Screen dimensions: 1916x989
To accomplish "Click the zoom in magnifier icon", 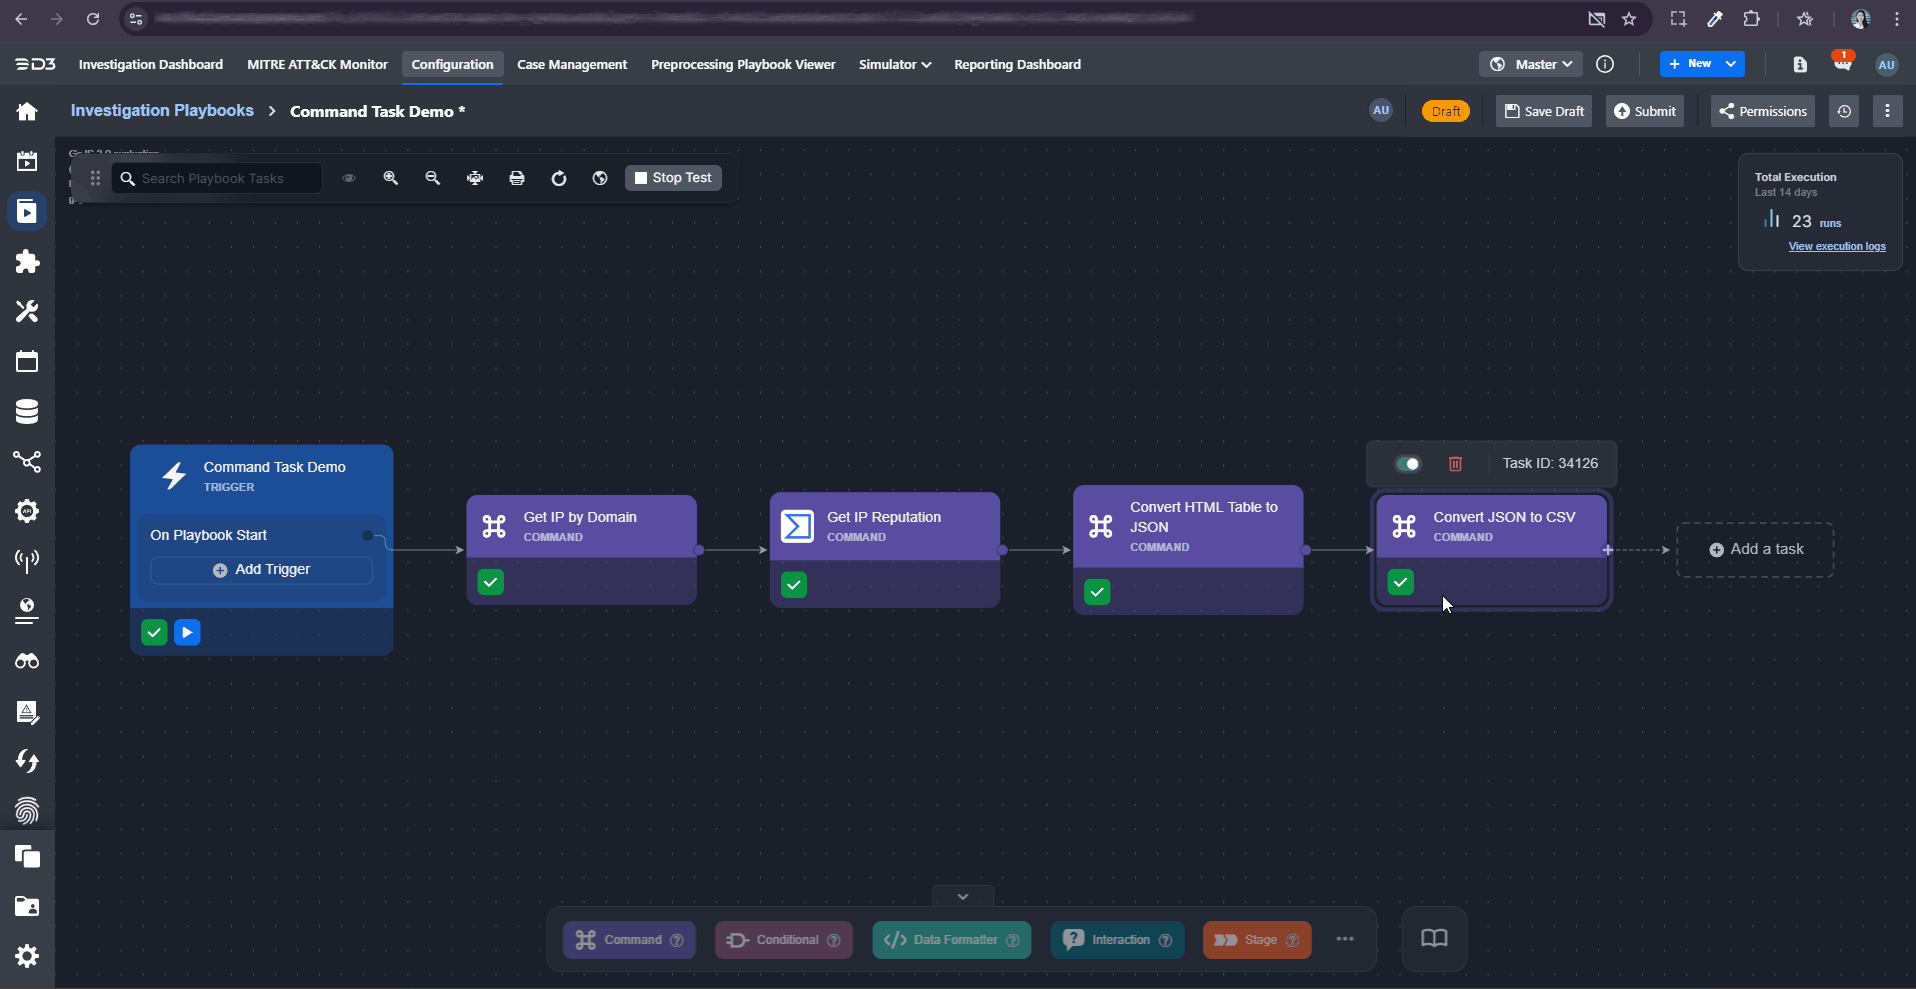I will point(390,178).
